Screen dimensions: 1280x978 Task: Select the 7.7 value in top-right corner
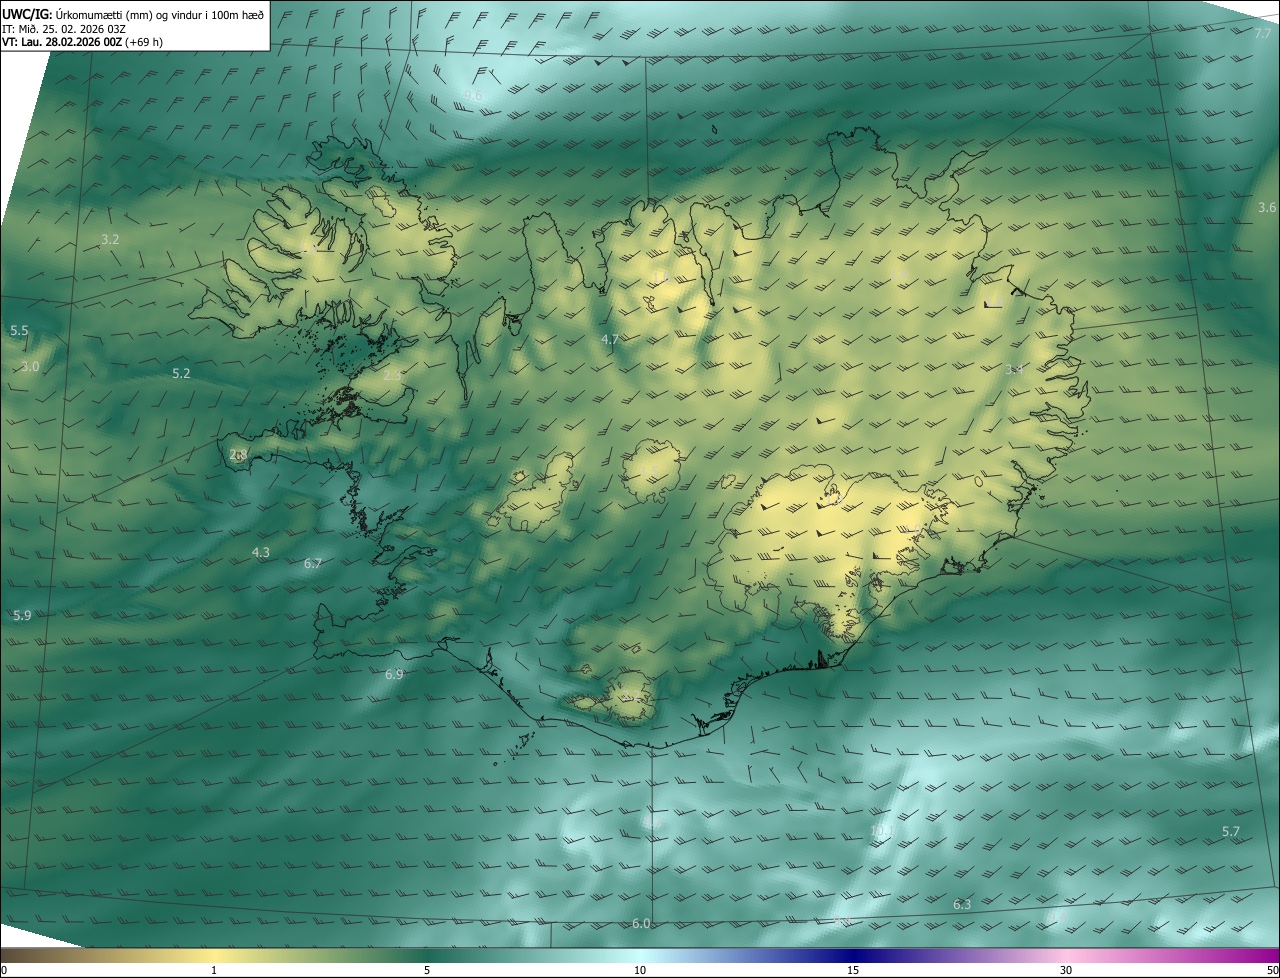tap(1263, 34)
